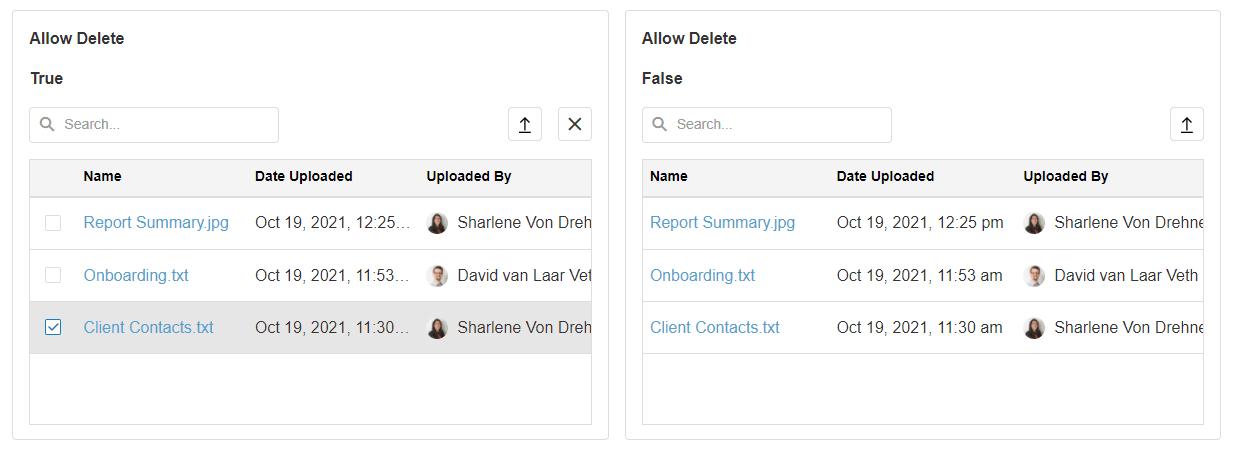Image resolution: width=1235 pixels, height=451 pixels.
Task: Click David van Laar's avatar in the right table
Action: click(x=1034, y=276)
